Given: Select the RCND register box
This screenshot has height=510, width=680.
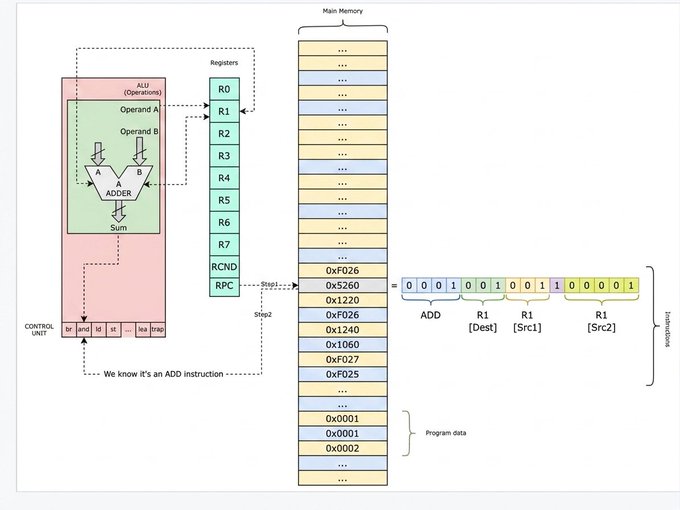Looking at the screenshot, I should [224, 267].
